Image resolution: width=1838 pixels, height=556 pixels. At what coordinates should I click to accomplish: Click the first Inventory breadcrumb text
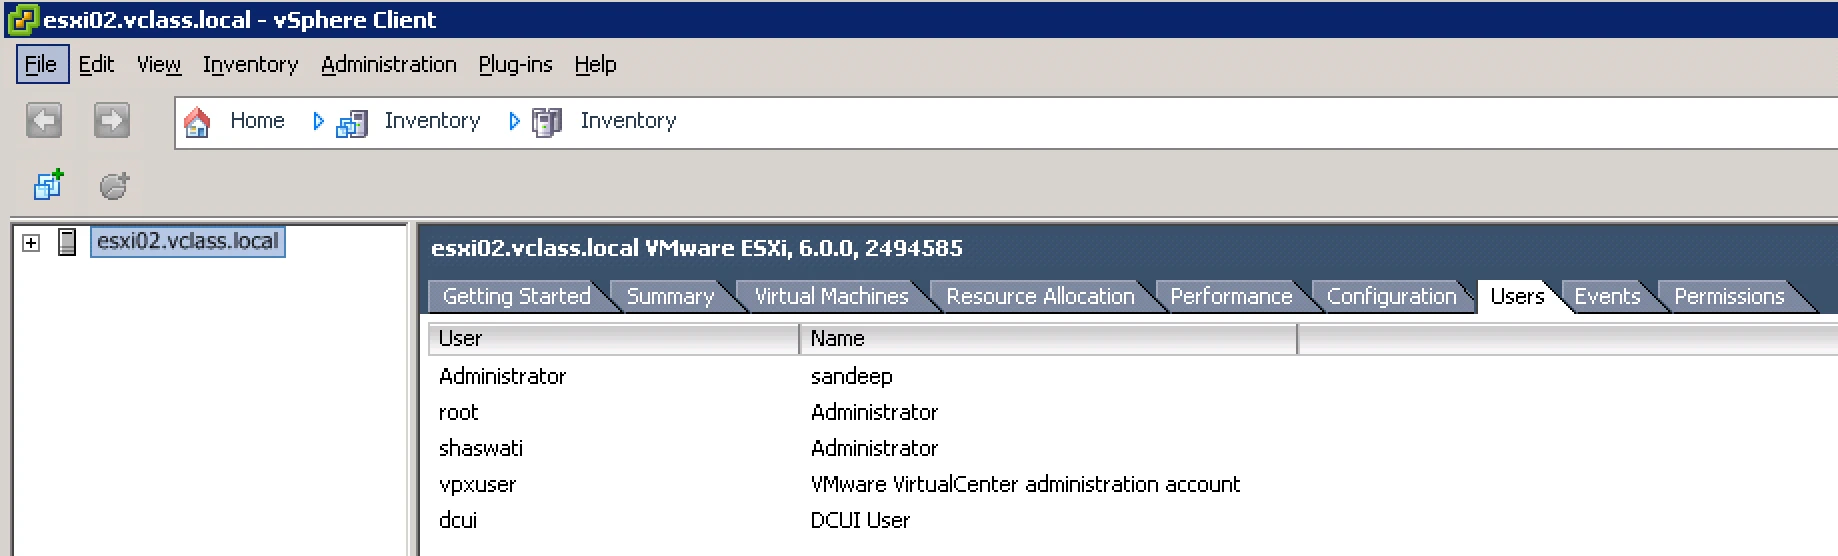click(432, 121)
